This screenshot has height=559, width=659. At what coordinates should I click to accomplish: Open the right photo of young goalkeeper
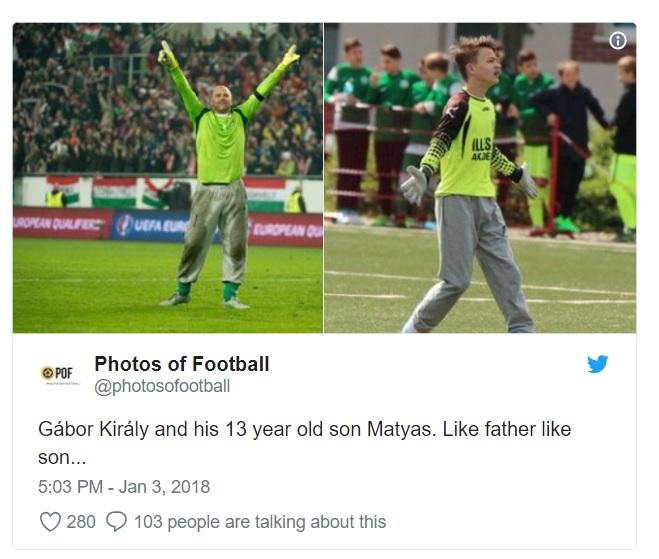coord(480,178)
